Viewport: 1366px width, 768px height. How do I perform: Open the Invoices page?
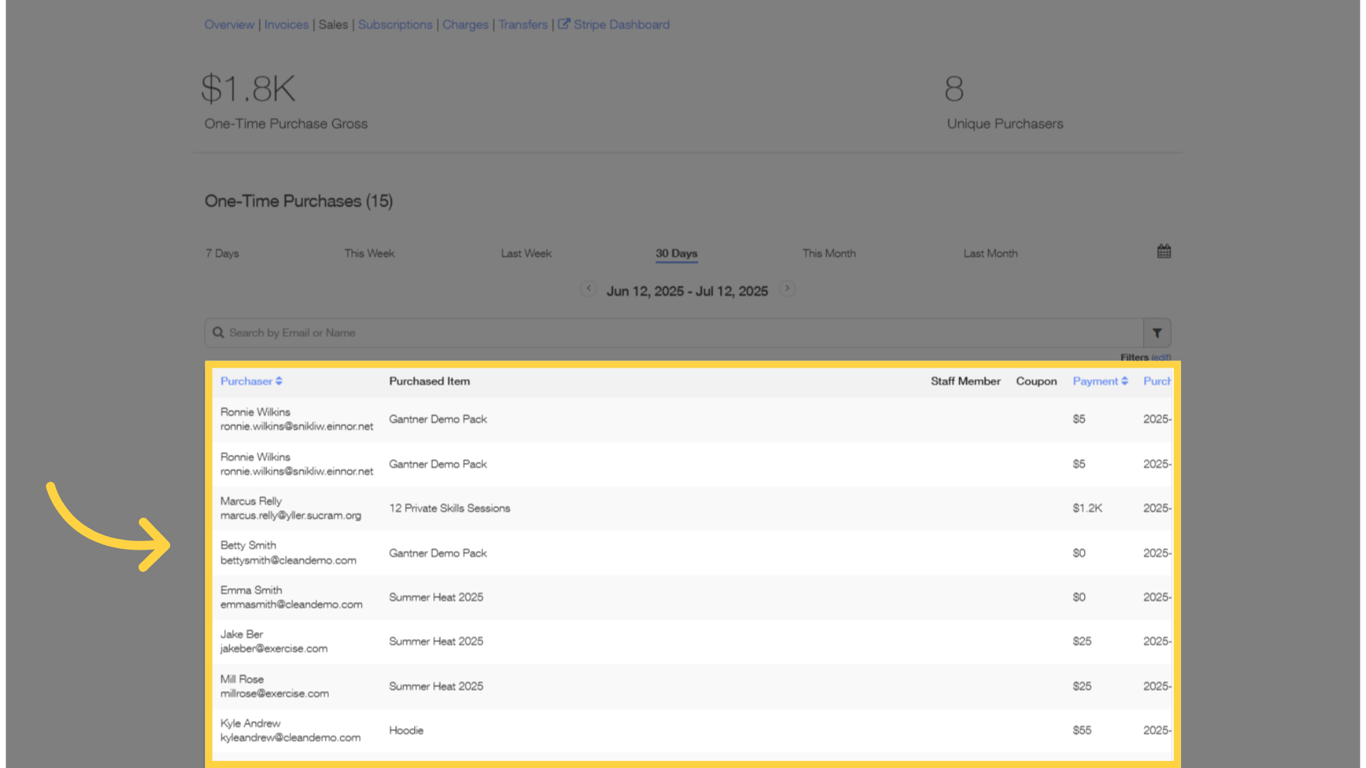click(x=287, y=24)
